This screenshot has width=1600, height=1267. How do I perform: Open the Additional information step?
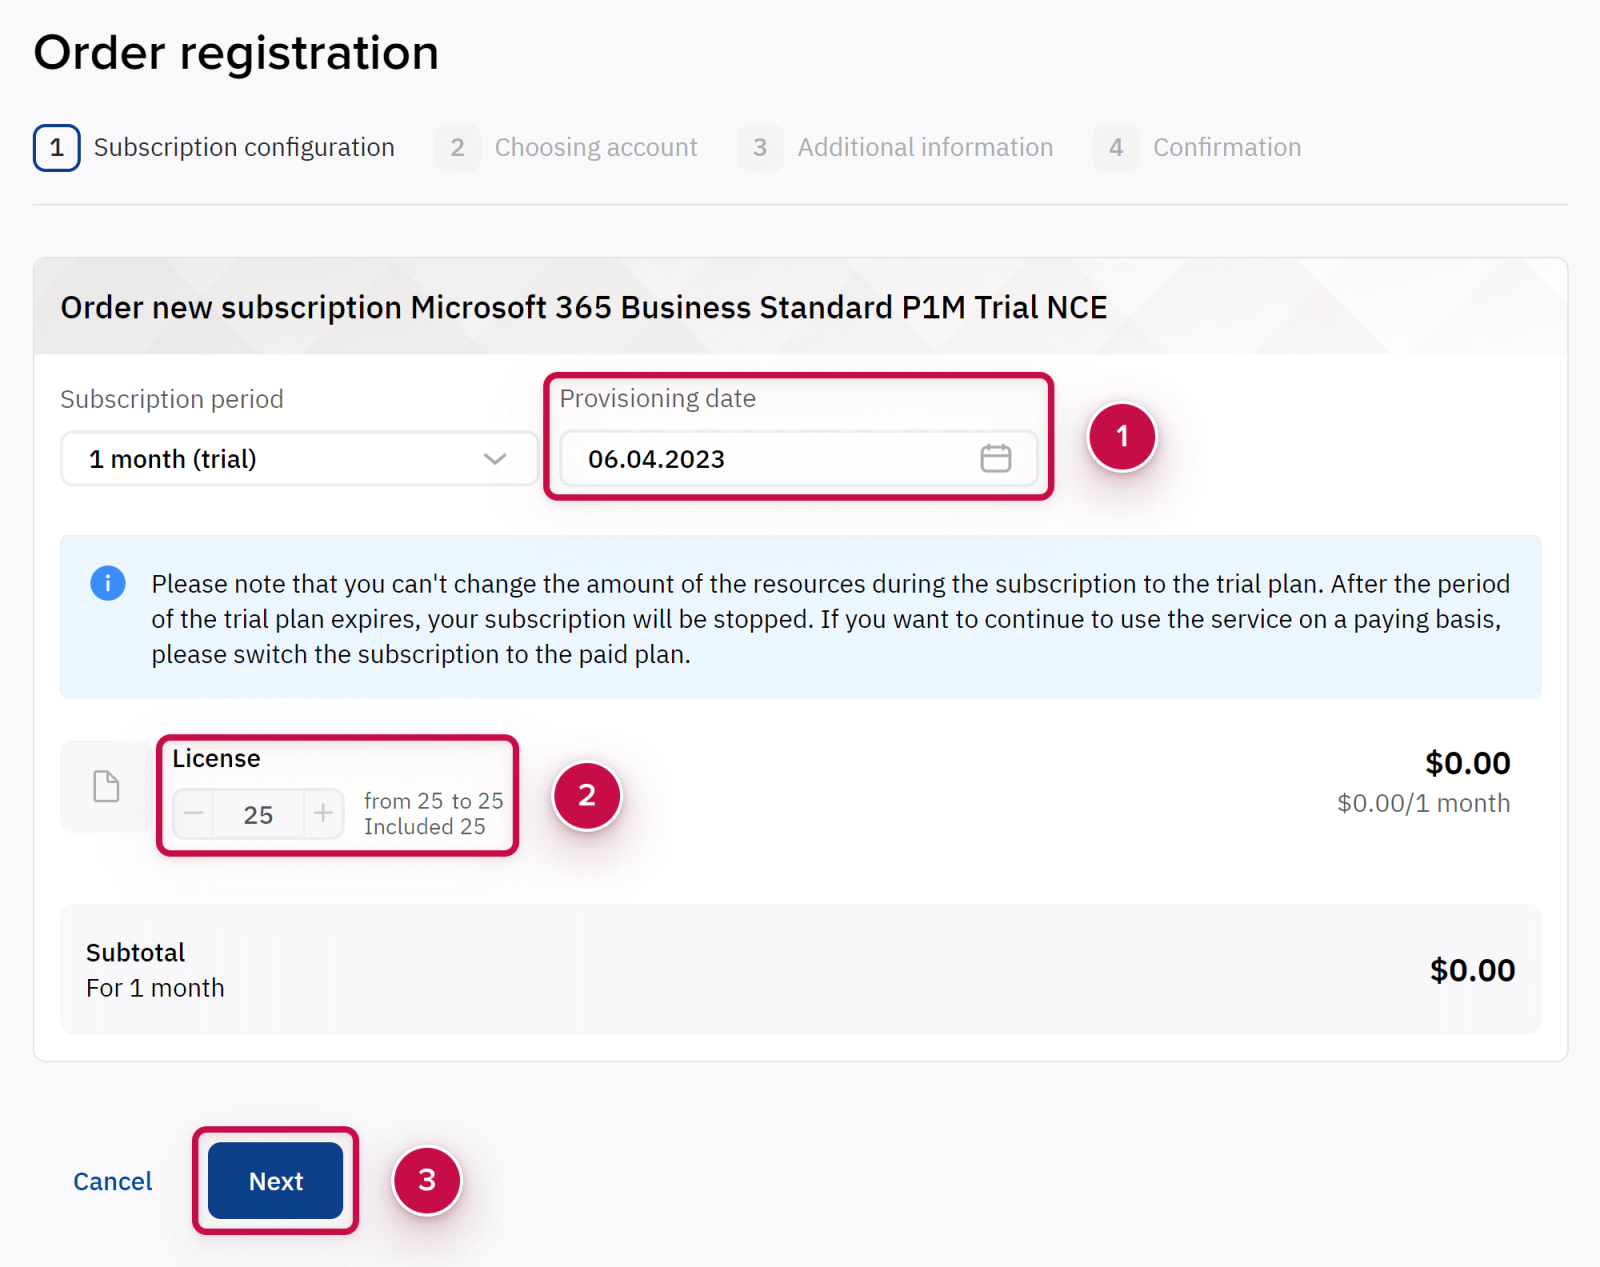coord(925,148)
